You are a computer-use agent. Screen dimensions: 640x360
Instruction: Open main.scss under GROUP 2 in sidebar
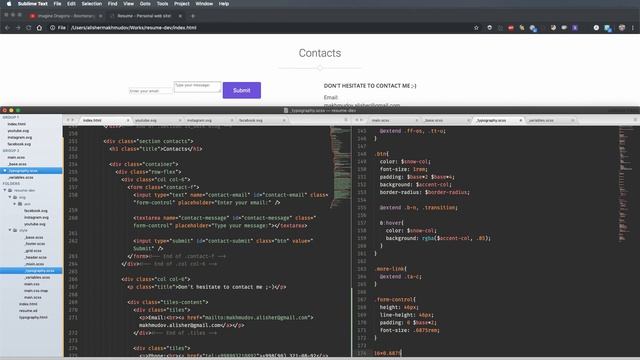point(16,157)
